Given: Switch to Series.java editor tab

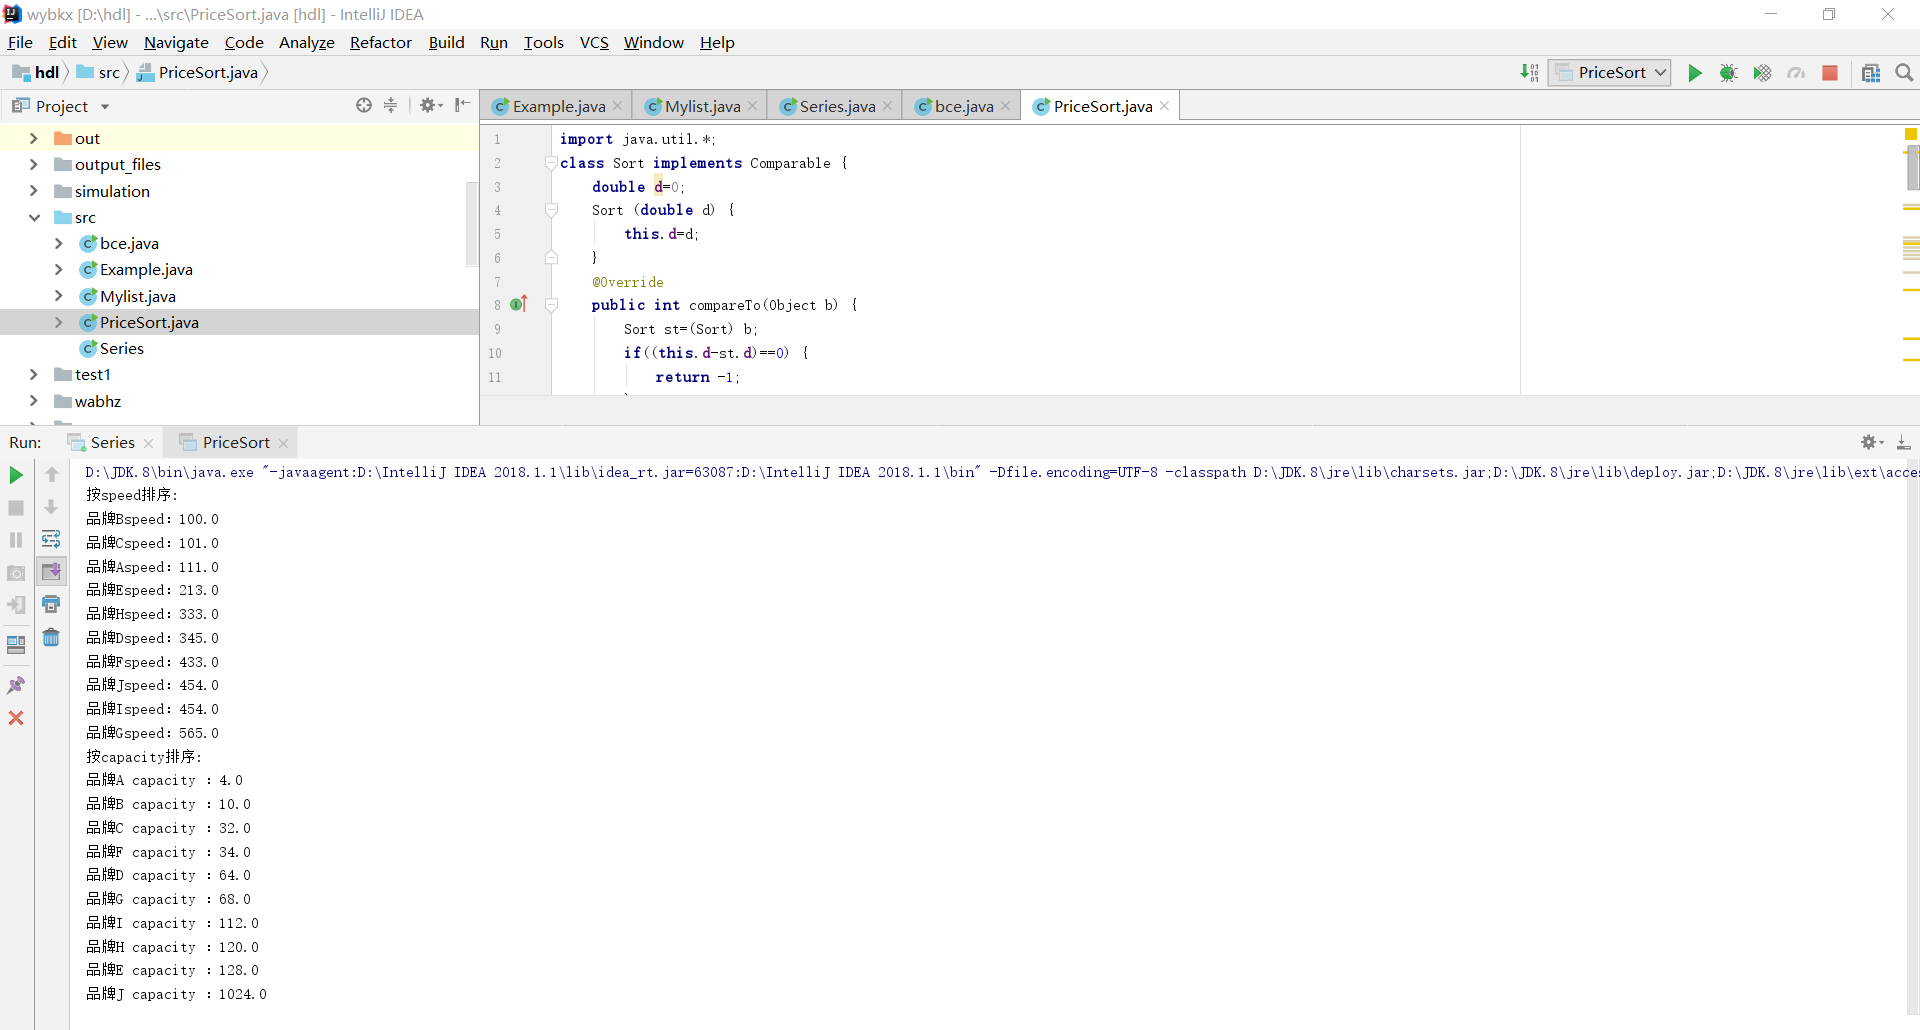Looking at the screenshot, I should (x=836, y=106).
